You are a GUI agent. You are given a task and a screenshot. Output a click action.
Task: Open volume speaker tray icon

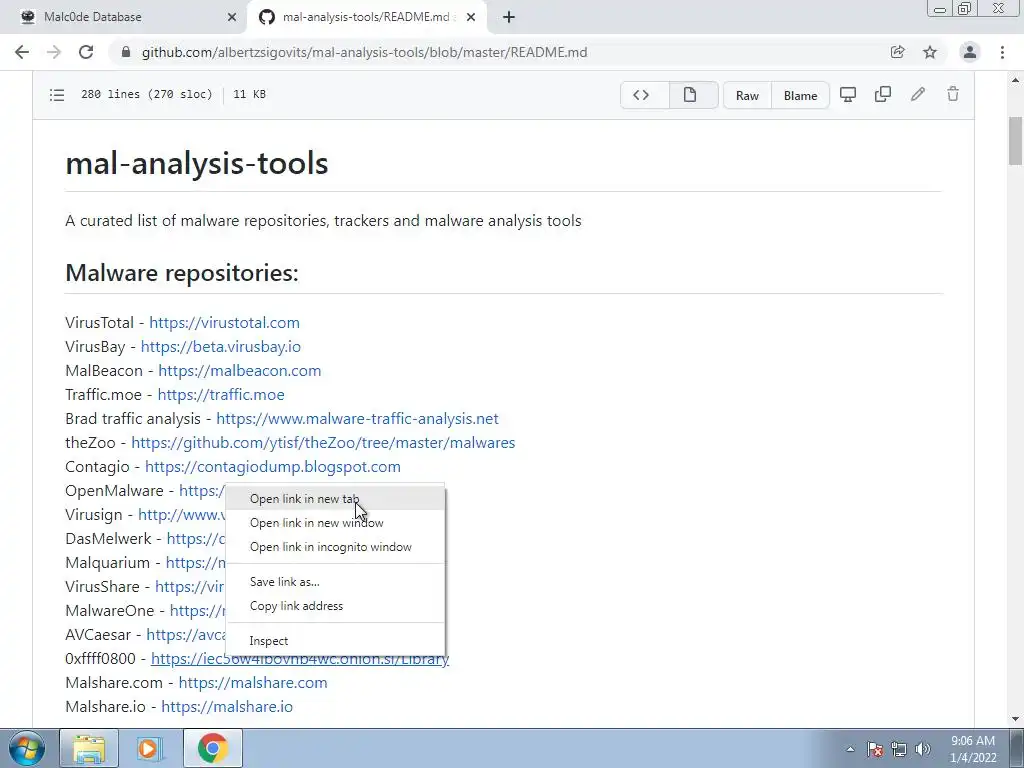(x=923, y=749)
